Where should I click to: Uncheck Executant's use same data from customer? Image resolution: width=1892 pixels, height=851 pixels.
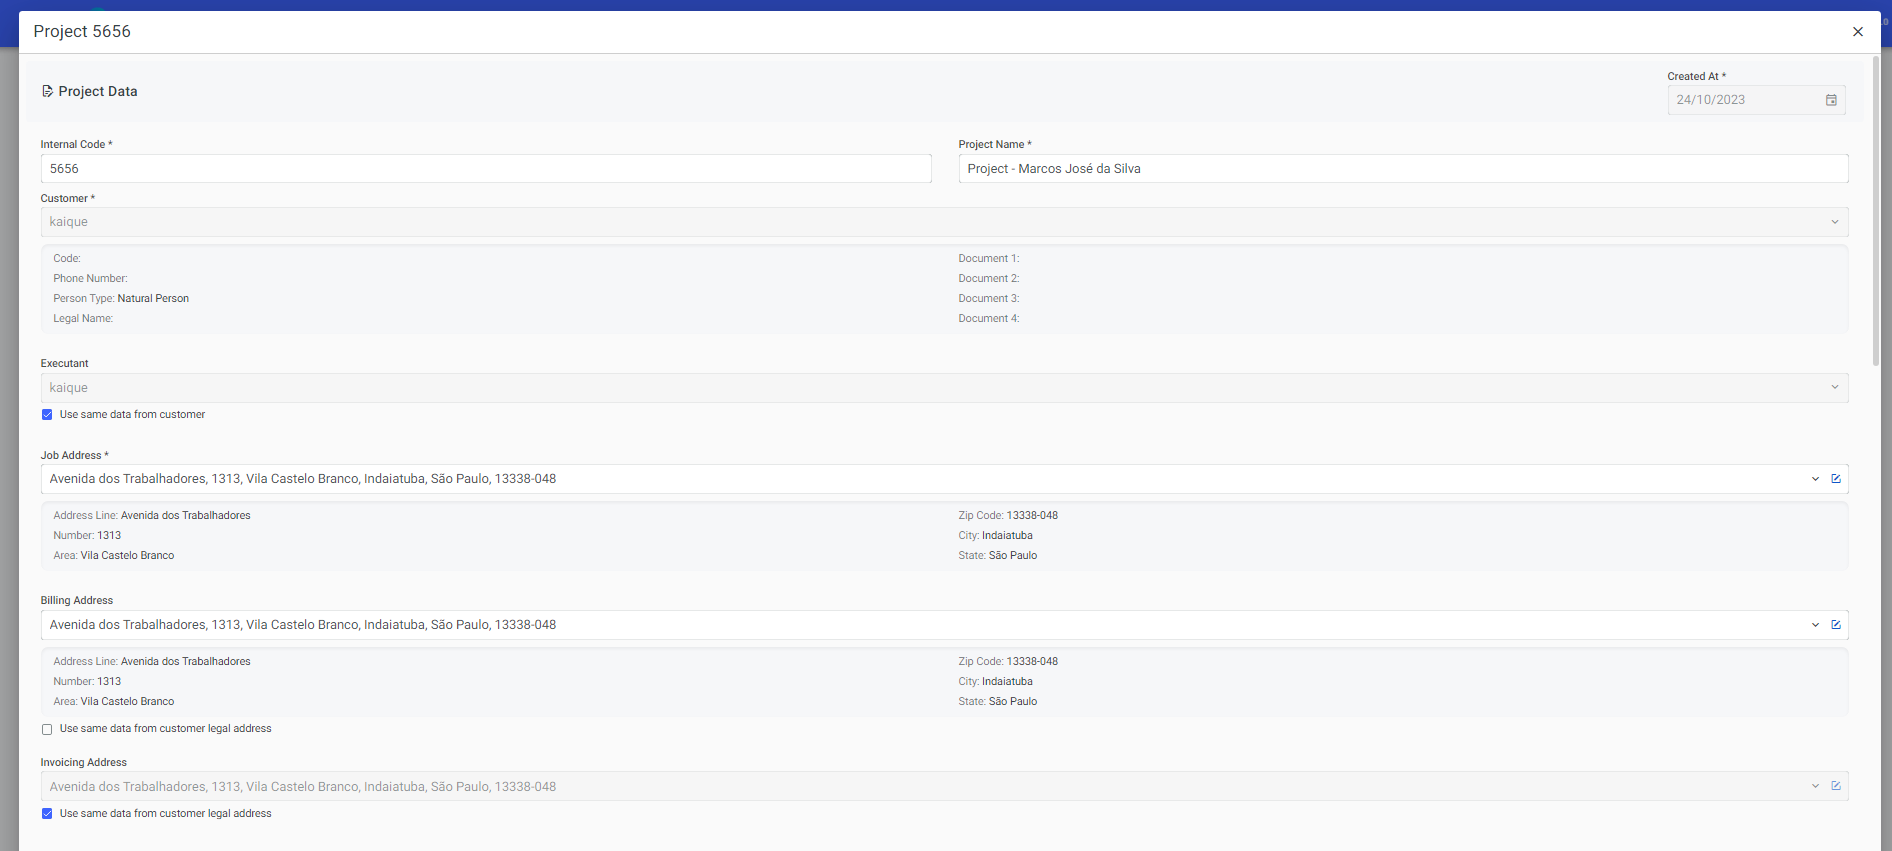(47, 415)
